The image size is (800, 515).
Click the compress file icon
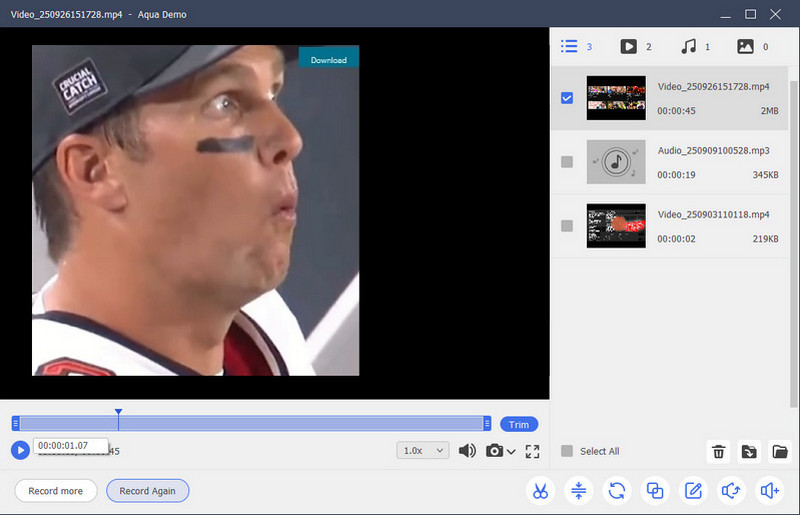coord(579,491)
